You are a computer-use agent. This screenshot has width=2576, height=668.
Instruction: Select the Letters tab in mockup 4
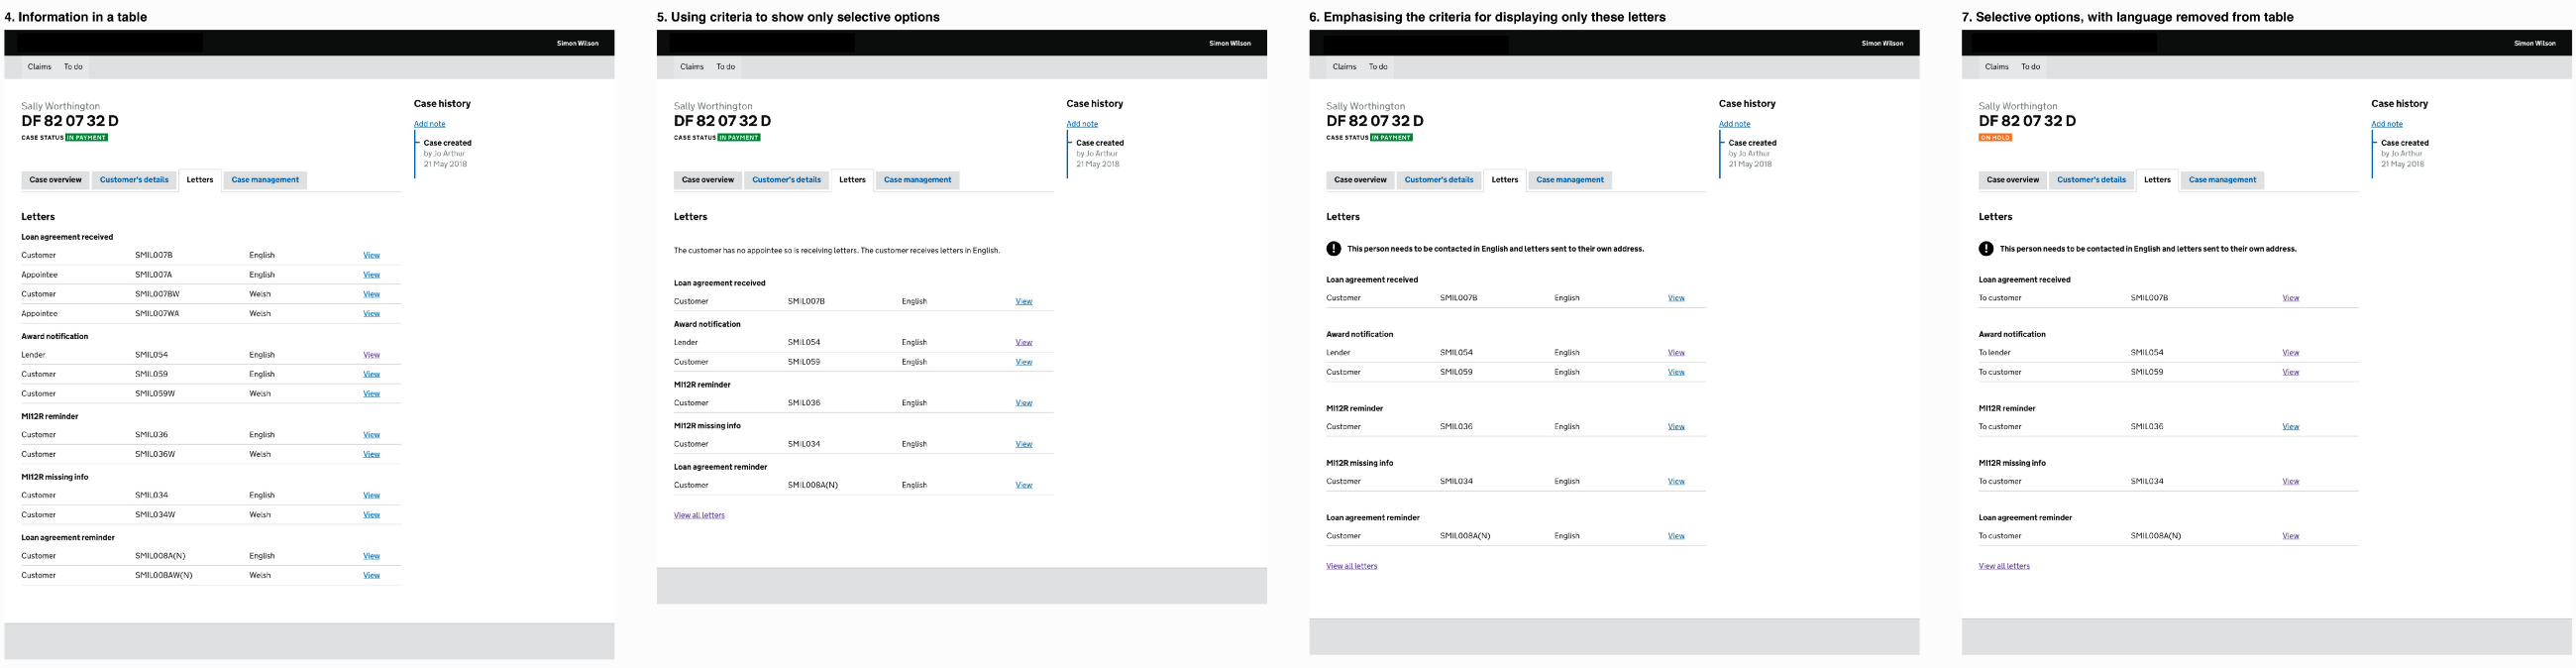click(x=200, y=180)
